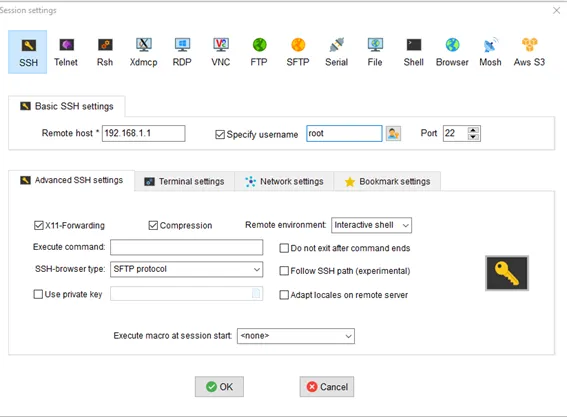
Task: Select the VNC session icon
Action: click(221, 52)
